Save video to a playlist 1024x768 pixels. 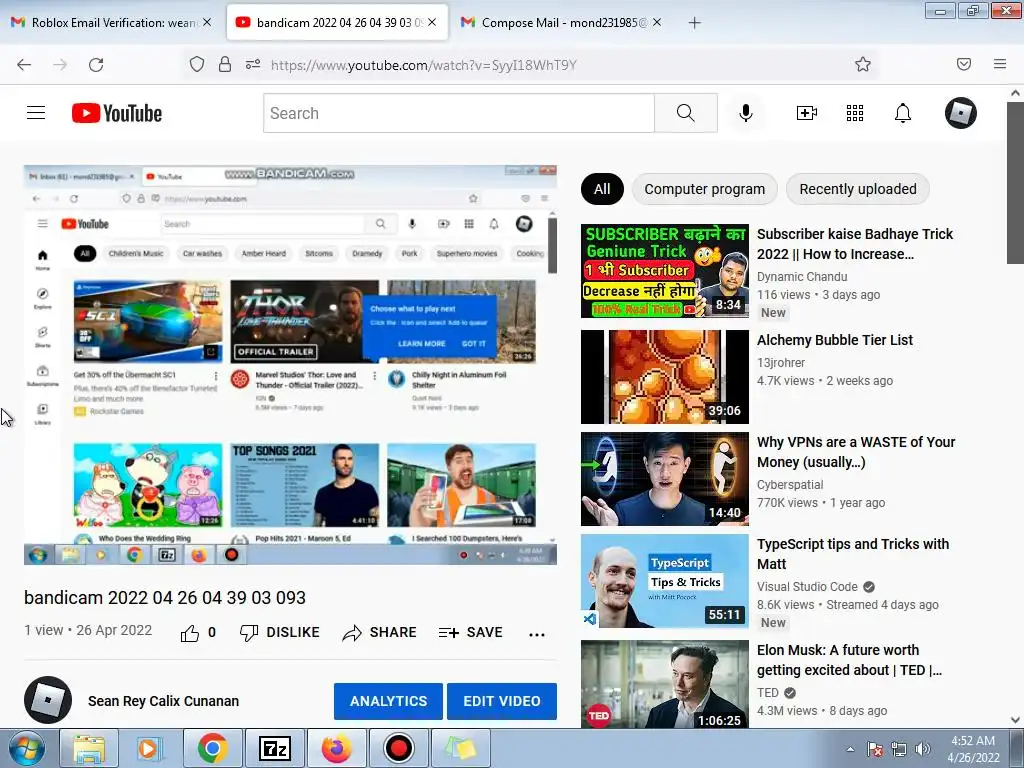pyautogui.click(x=471, y=632)
